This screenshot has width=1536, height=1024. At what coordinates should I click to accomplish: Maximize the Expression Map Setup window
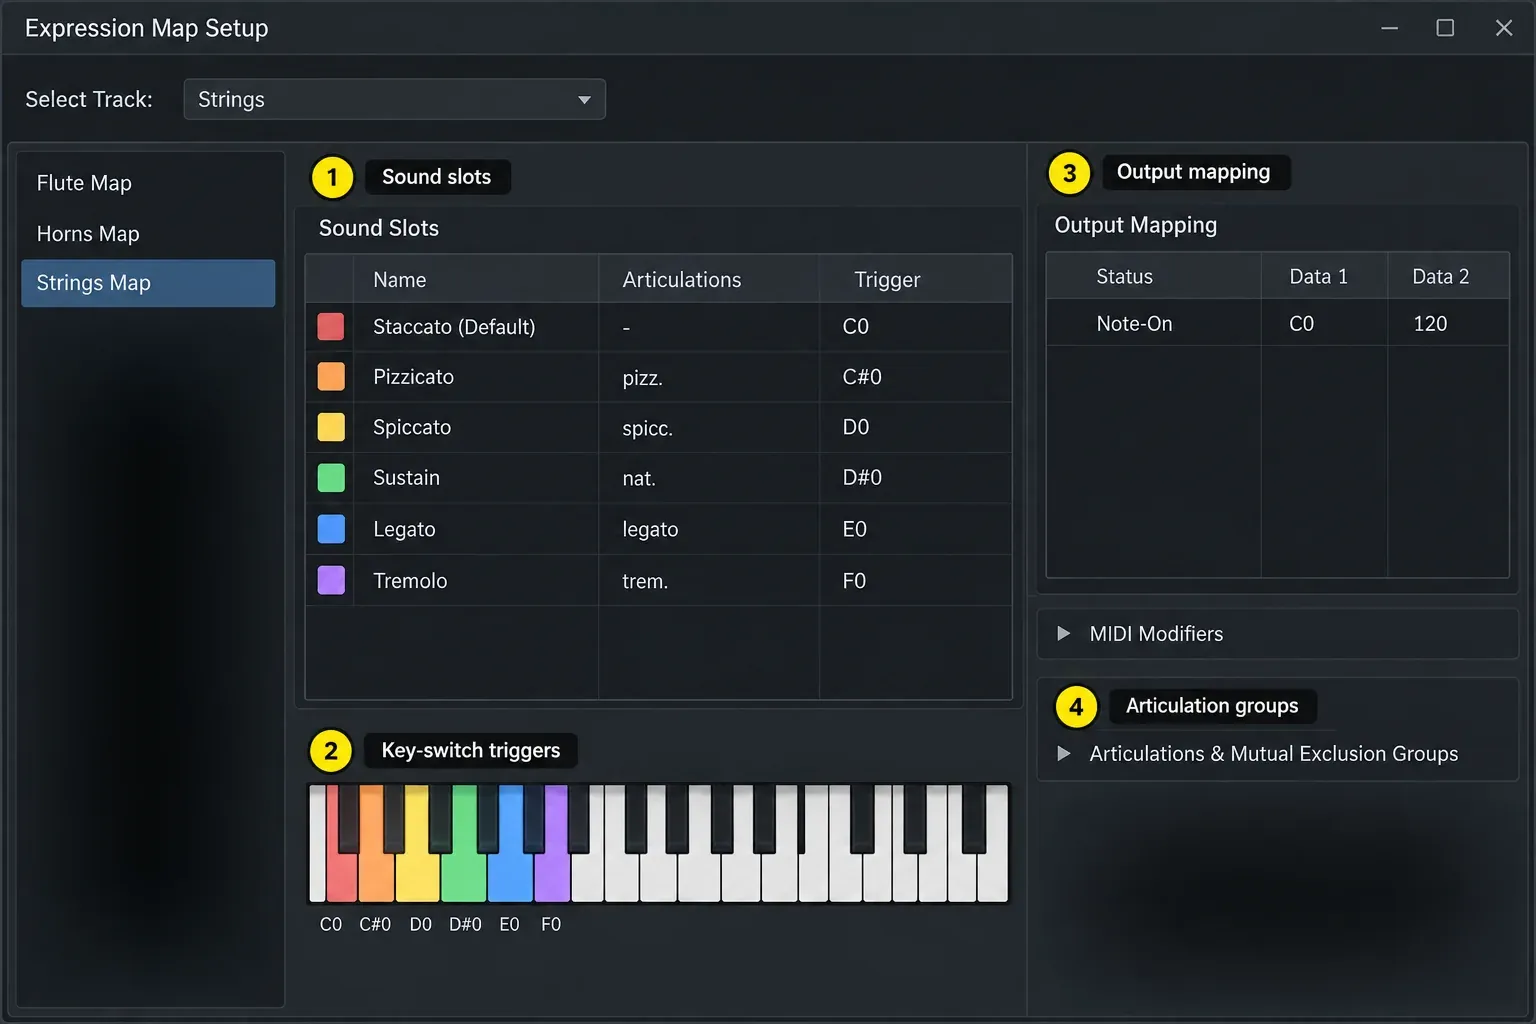point(1445,28)
